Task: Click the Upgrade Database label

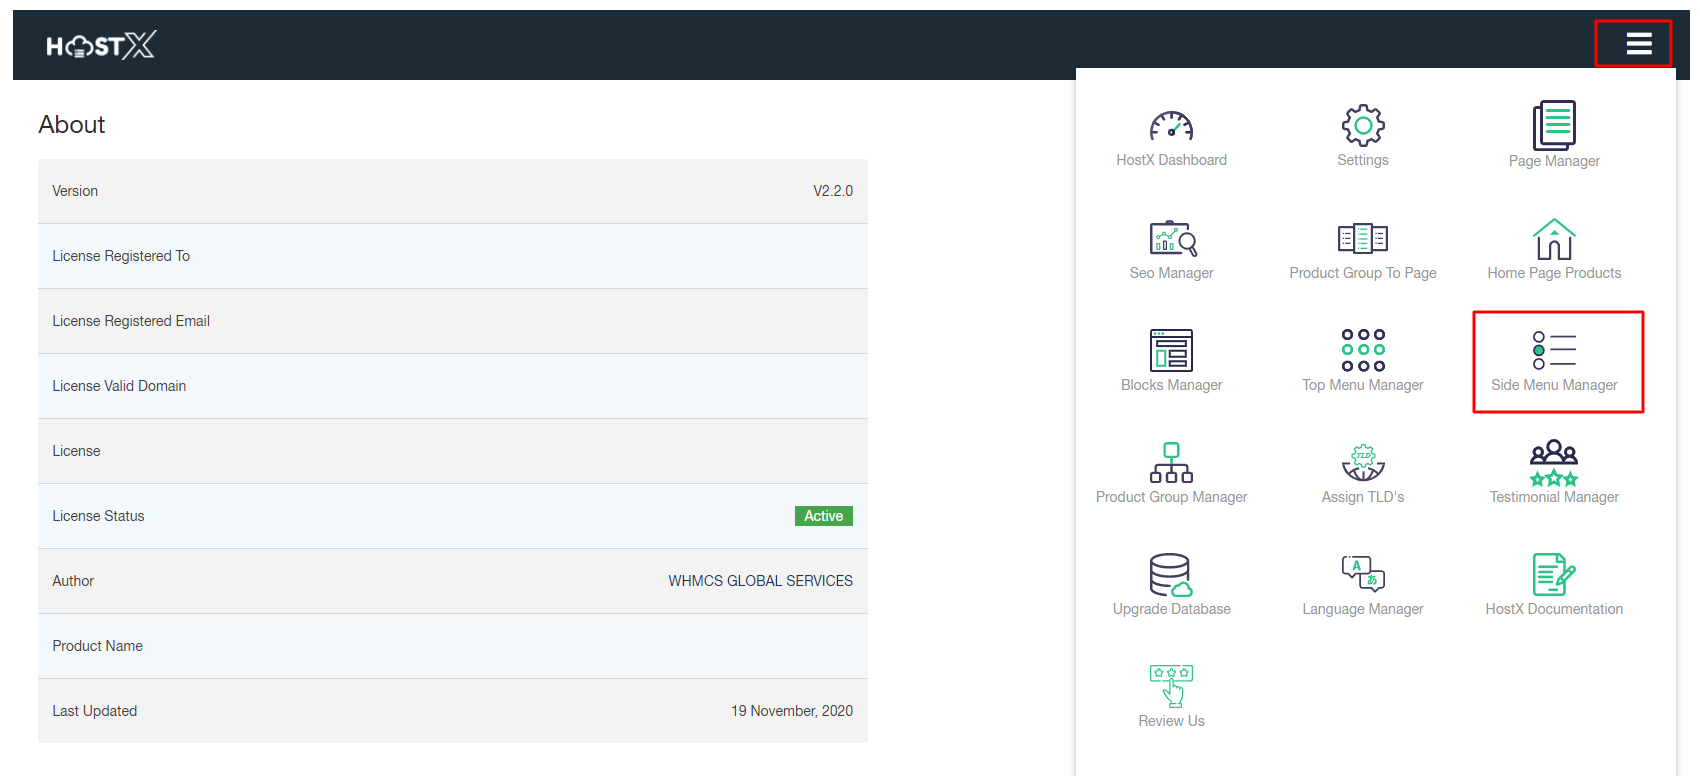Action: (x=1171, y=609)
